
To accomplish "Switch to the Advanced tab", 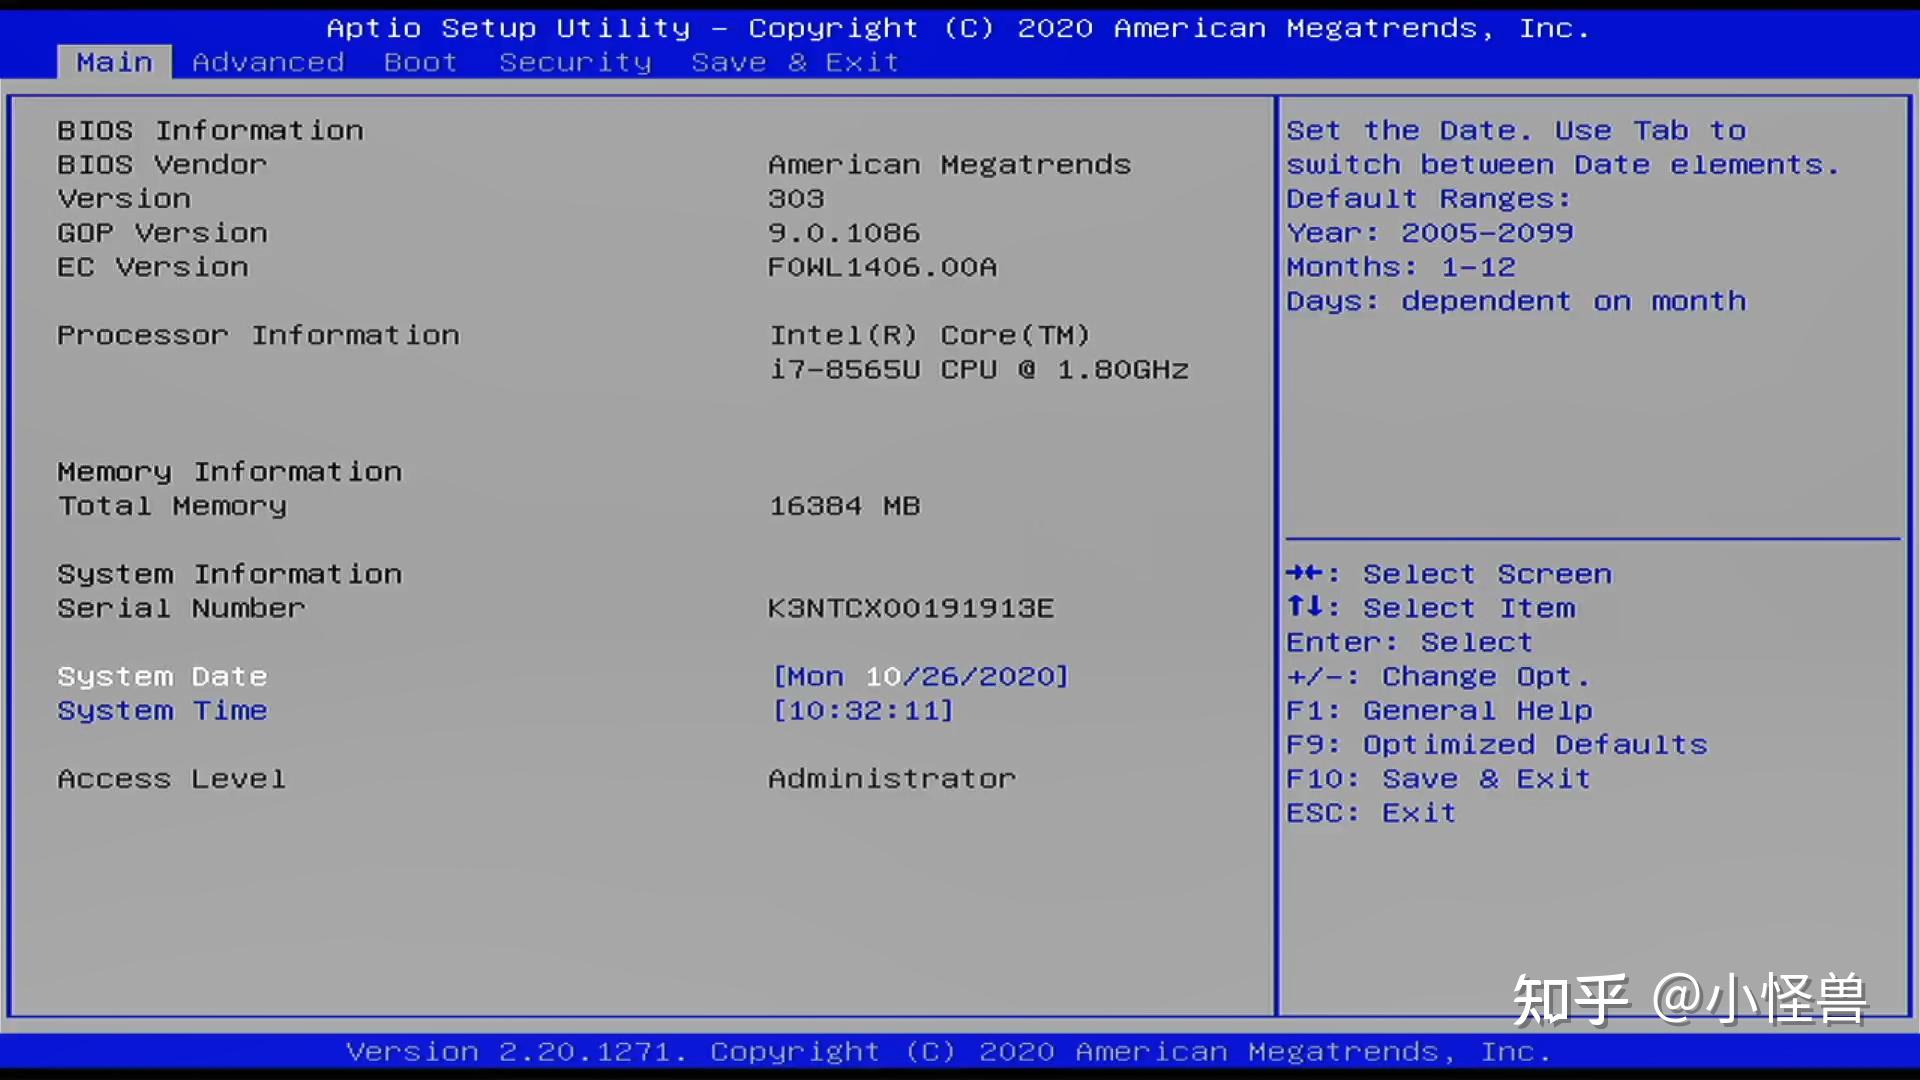I will click(x=268, y=62).
